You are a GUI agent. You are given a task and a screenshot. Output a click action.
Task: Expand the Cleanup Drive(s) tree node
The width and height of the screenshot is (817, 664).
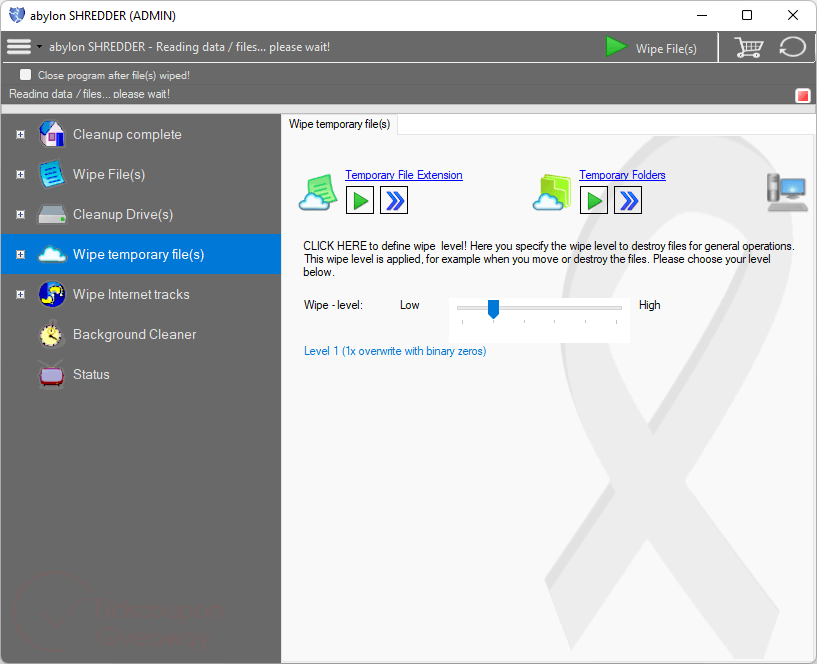20,215
